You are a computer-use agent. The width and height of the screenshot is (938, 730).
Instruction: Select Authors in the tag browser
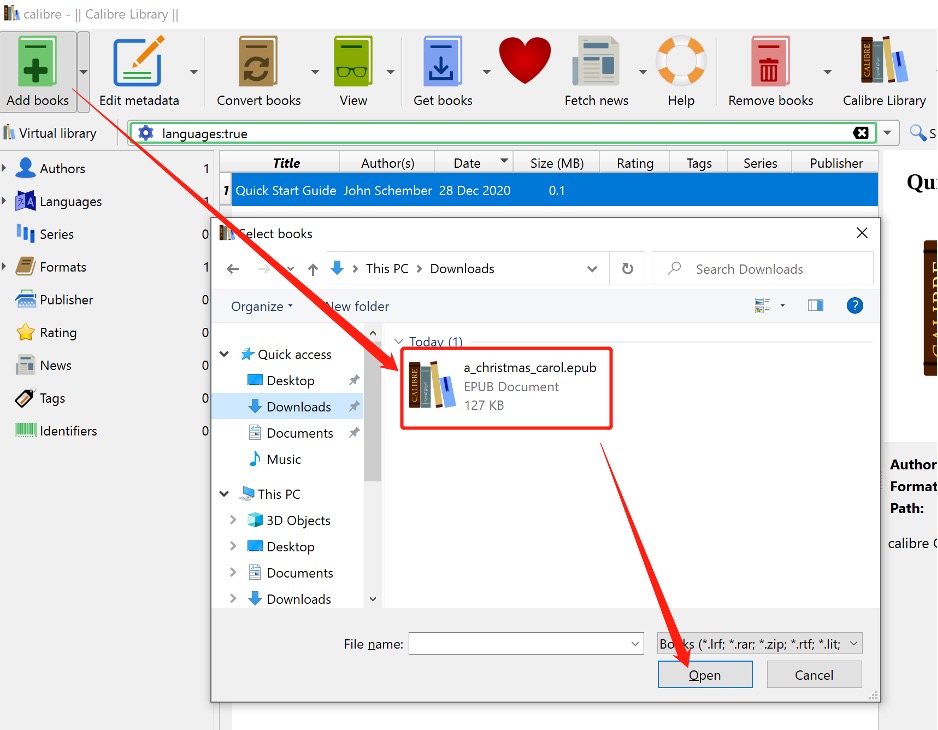(x=62, y=169)
